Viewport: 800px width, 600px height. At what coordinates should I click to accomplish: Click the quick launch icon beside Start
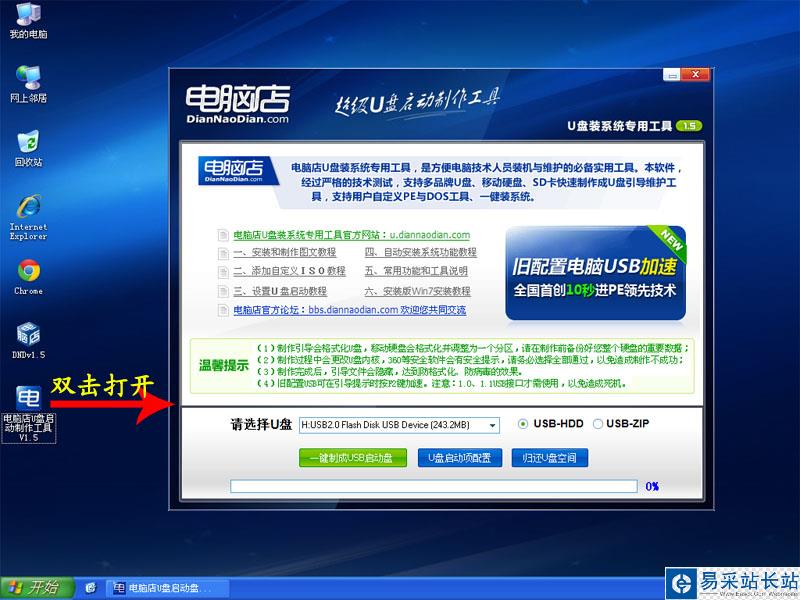(91, 588)
